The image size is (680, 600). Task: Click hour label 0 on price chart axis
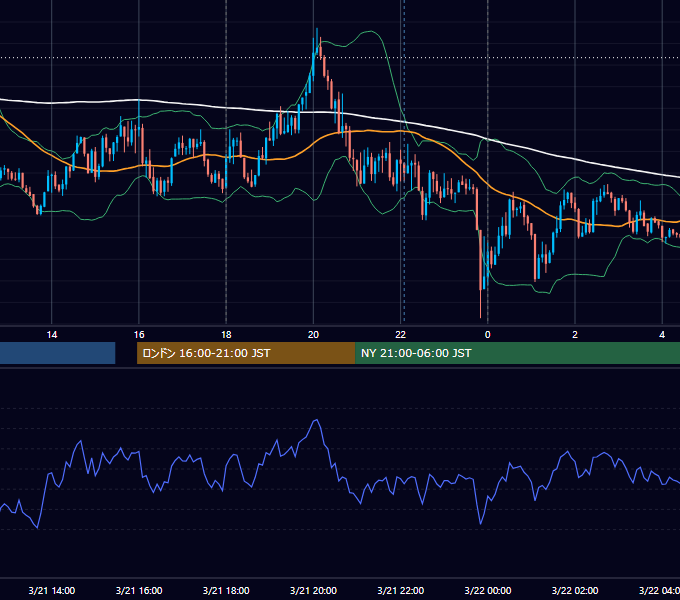[487, 335]
